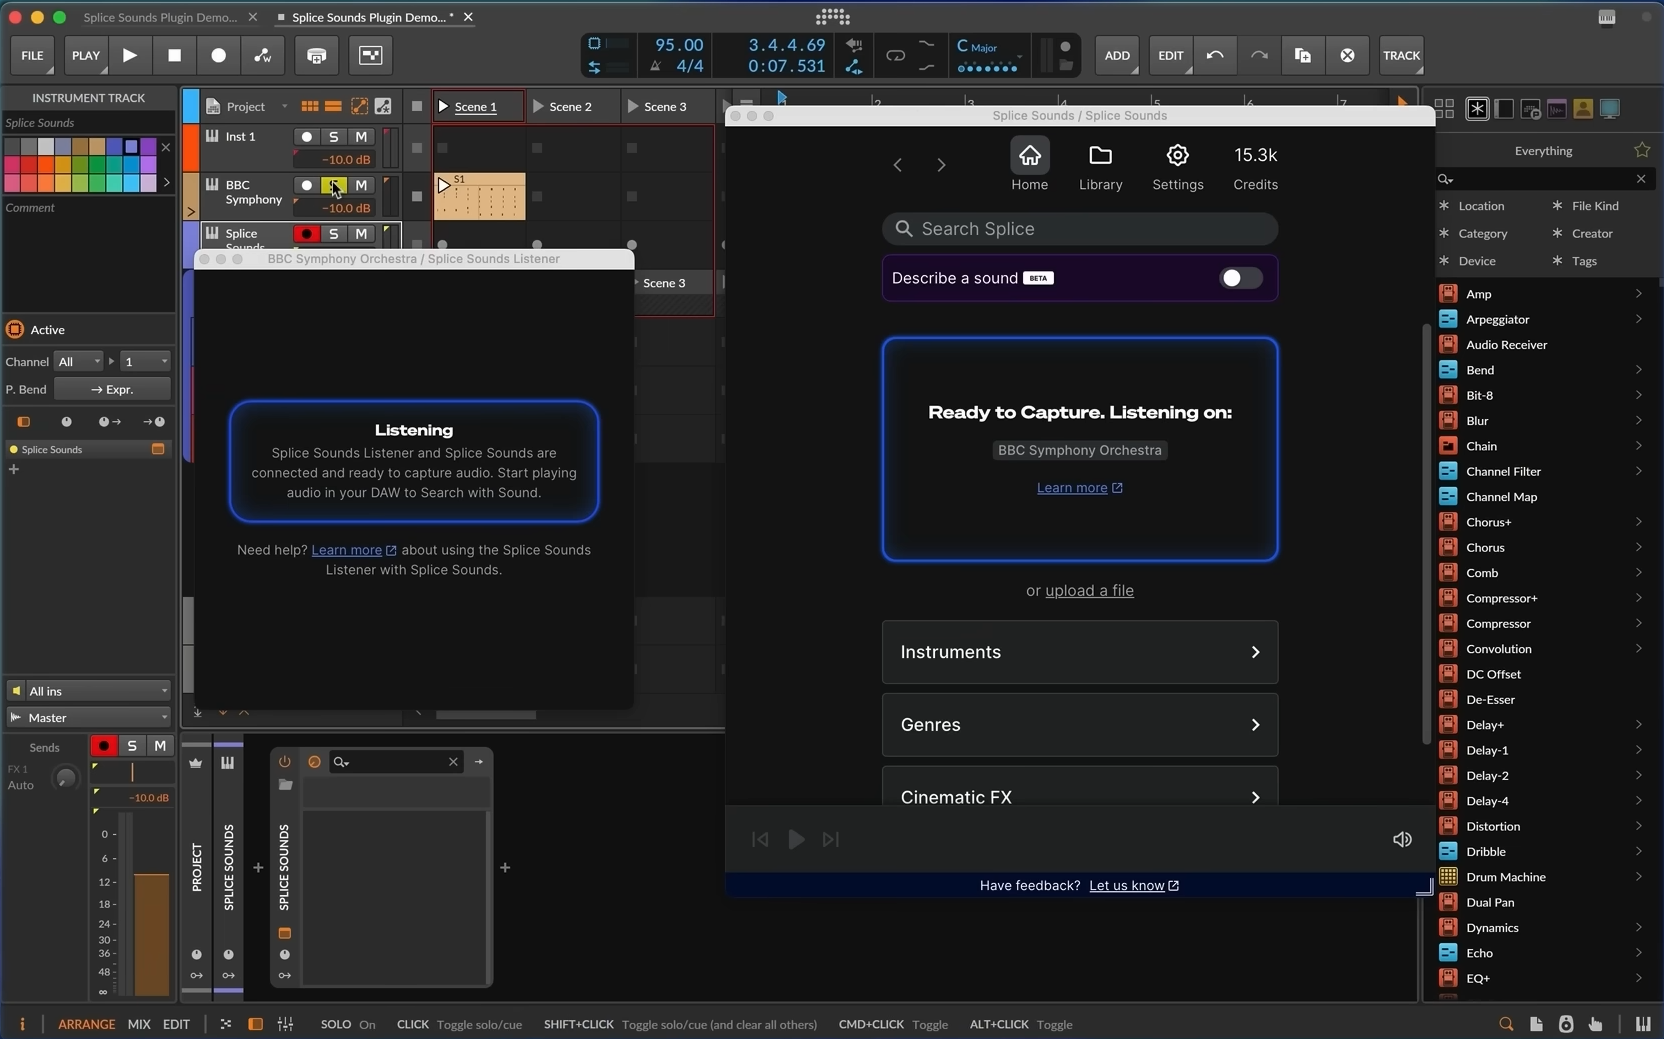This screenshot has height=1039, width=1664.
Task: Click the speaker volume icon in Splice player
Action: coord(1402,839)
